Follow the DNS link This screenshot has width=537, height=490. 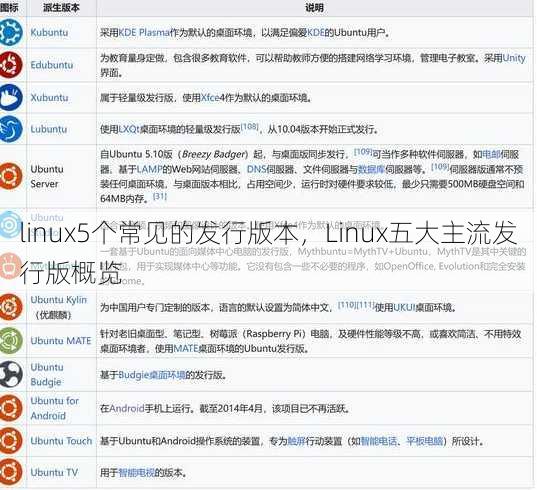coord(257,169)
